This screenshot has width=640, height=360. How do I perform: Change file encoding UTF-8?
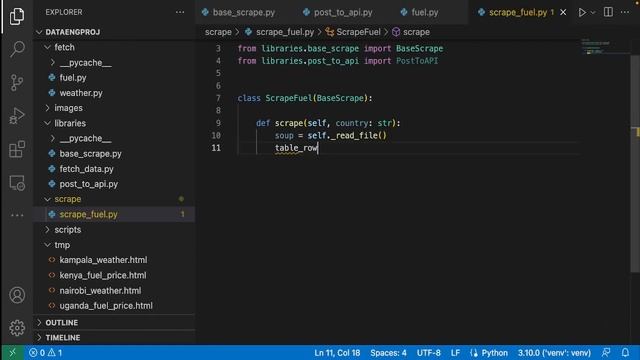click(428, 353)
